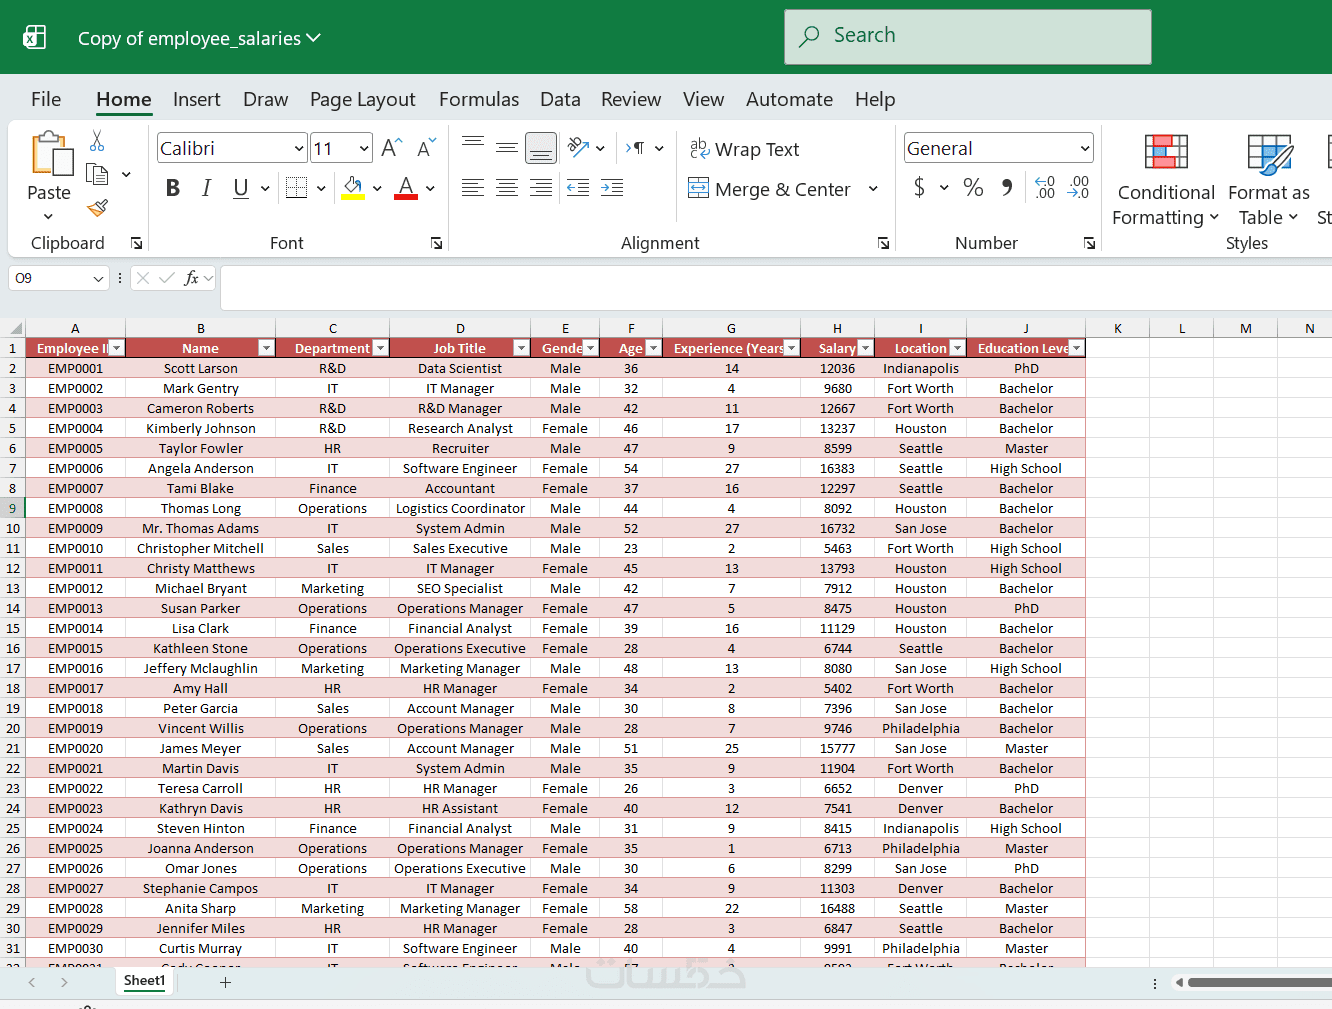Open the font size dropdown
Image resolution: width=1332 pixels, height=1009 pixels.
[x=364, y=149]
